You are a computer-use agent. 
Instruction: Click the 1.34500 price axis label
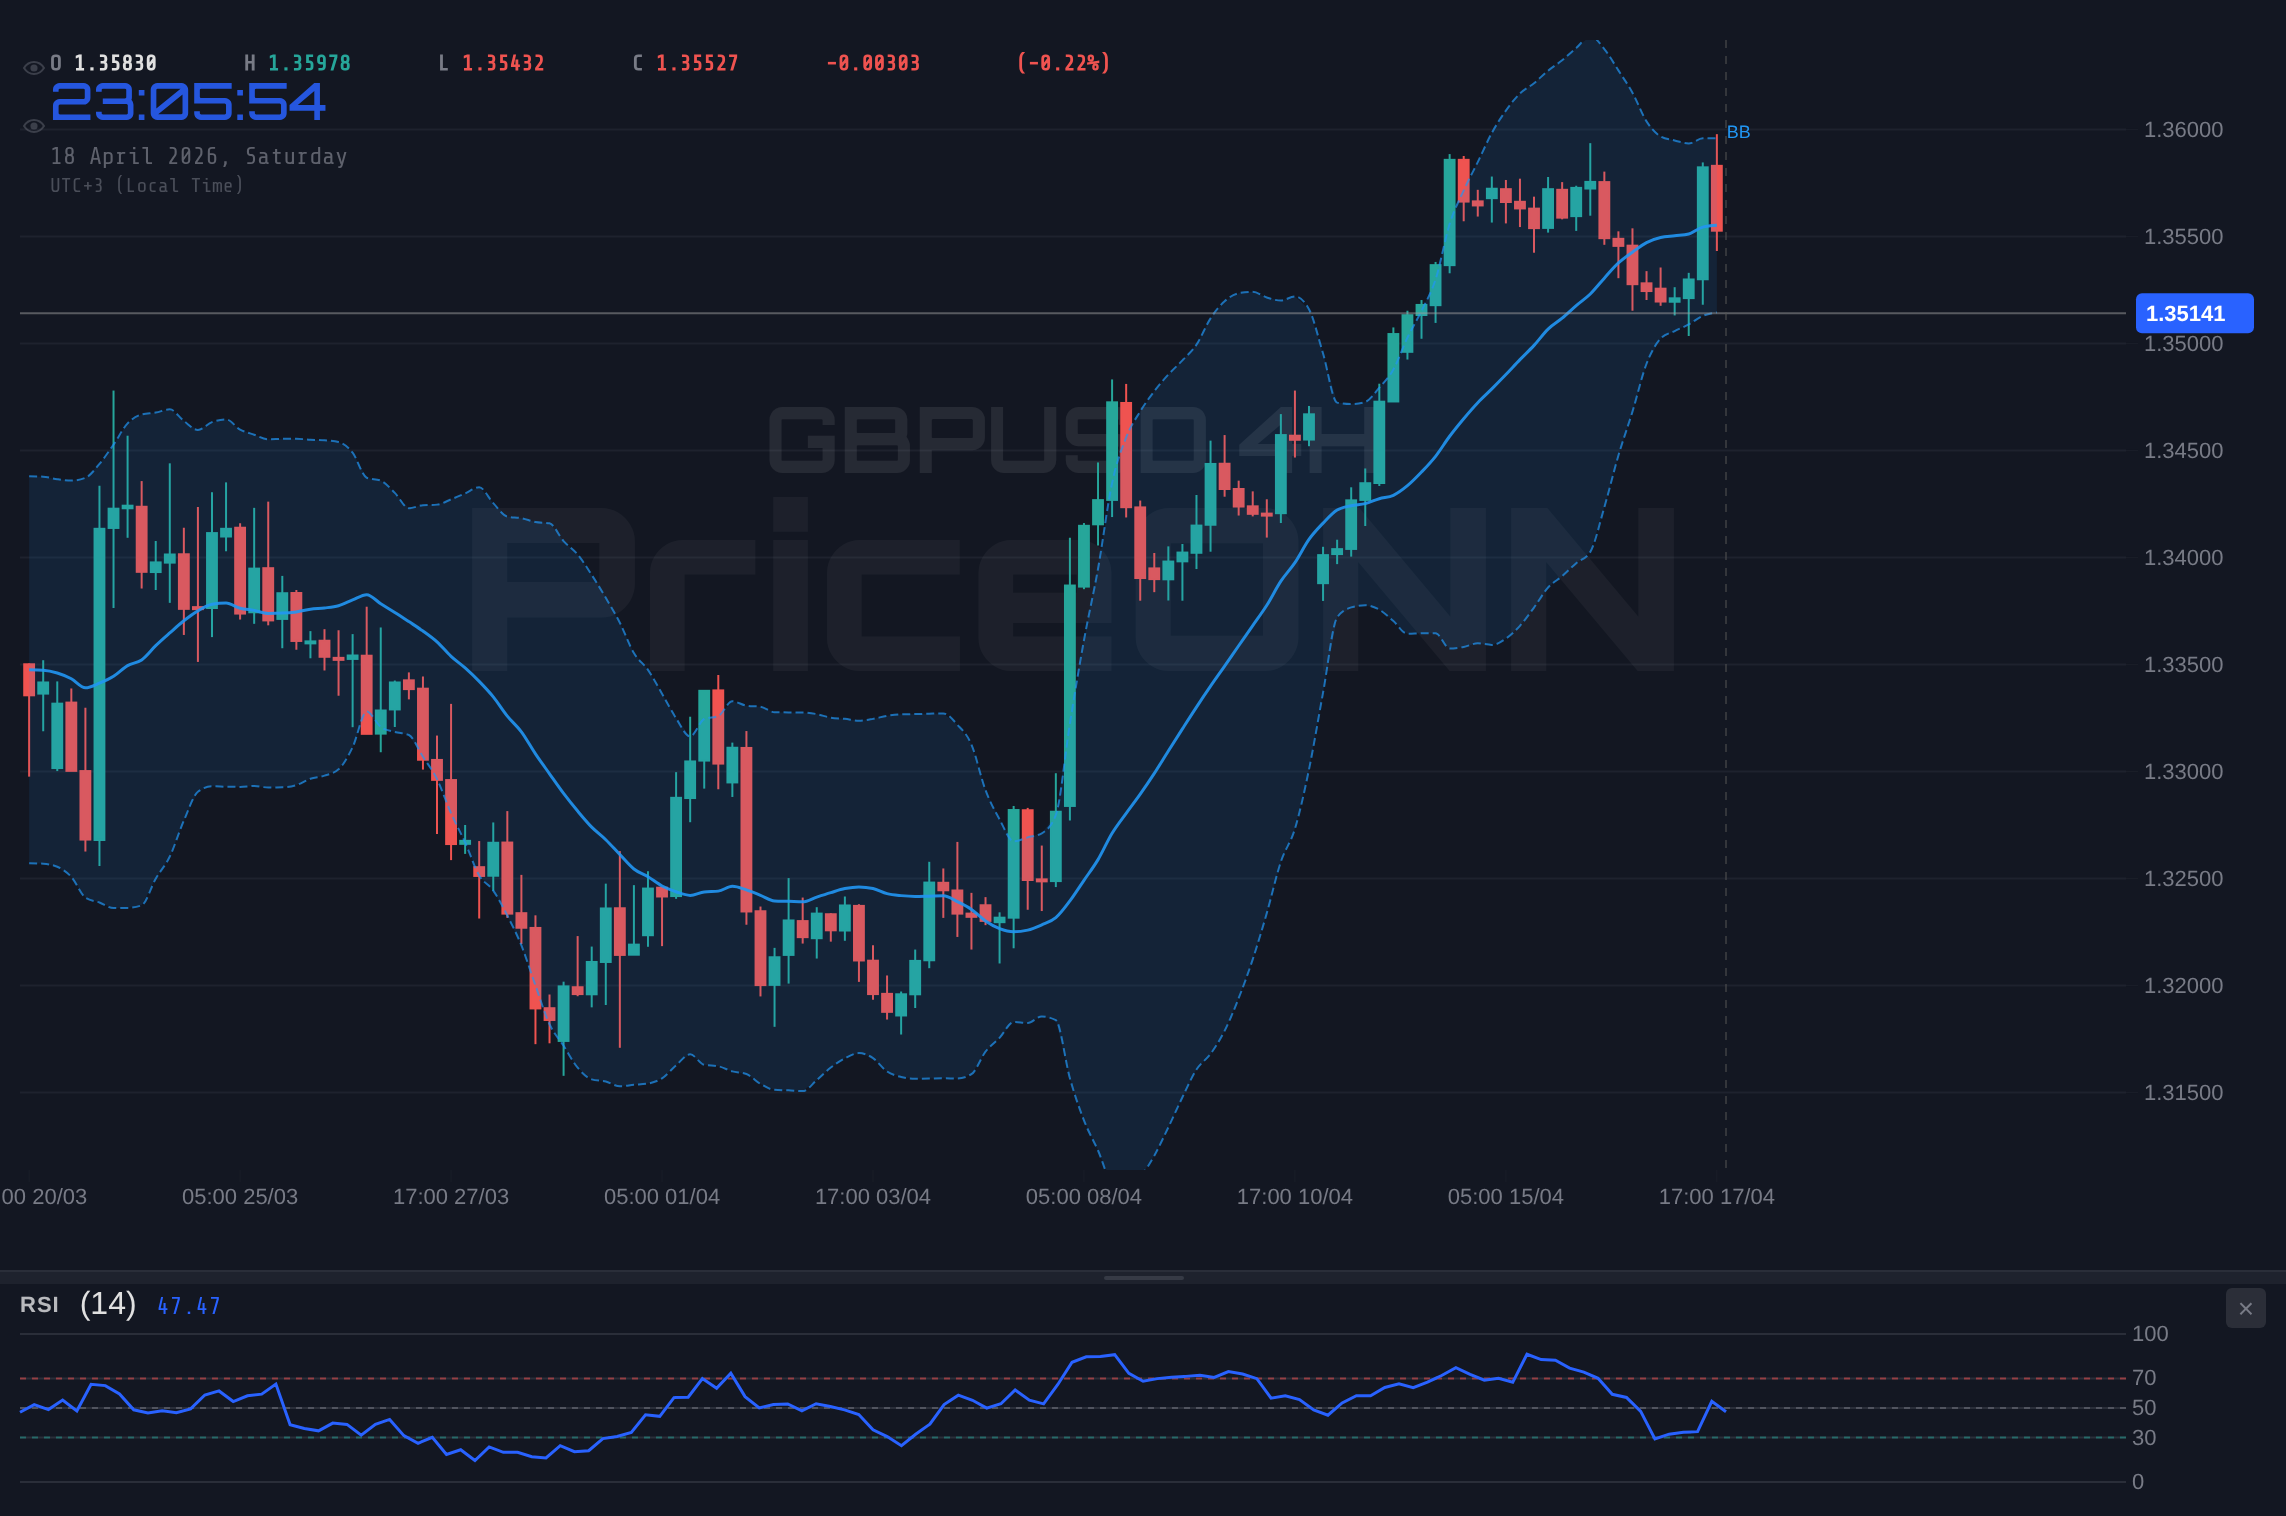pyautogui.click(x=2183, y=451)
